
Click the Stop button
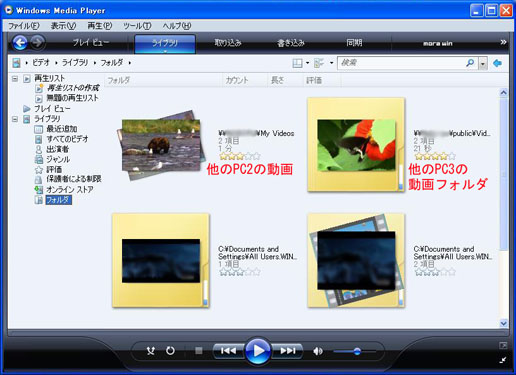coord(199,351)
